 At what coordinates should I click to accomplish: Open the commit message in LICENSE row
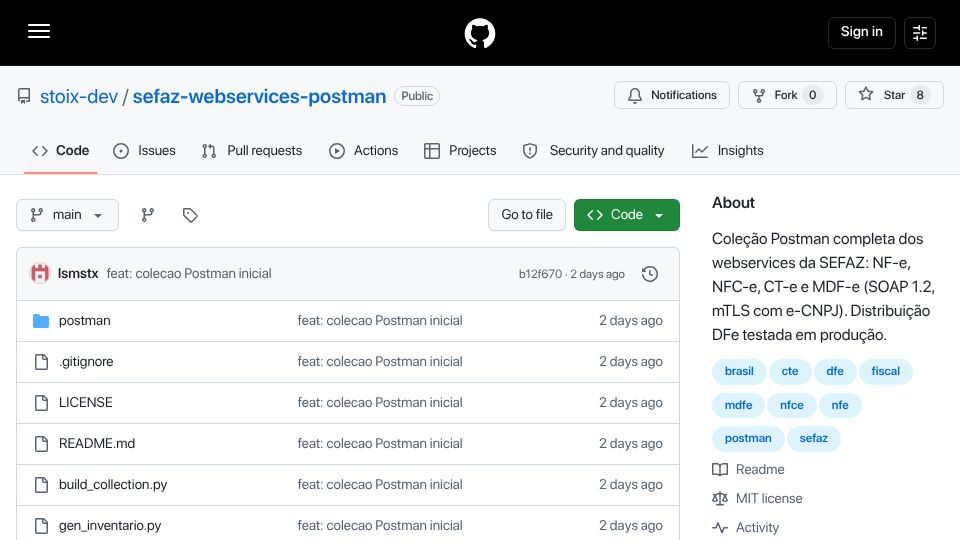coord(380,403)
